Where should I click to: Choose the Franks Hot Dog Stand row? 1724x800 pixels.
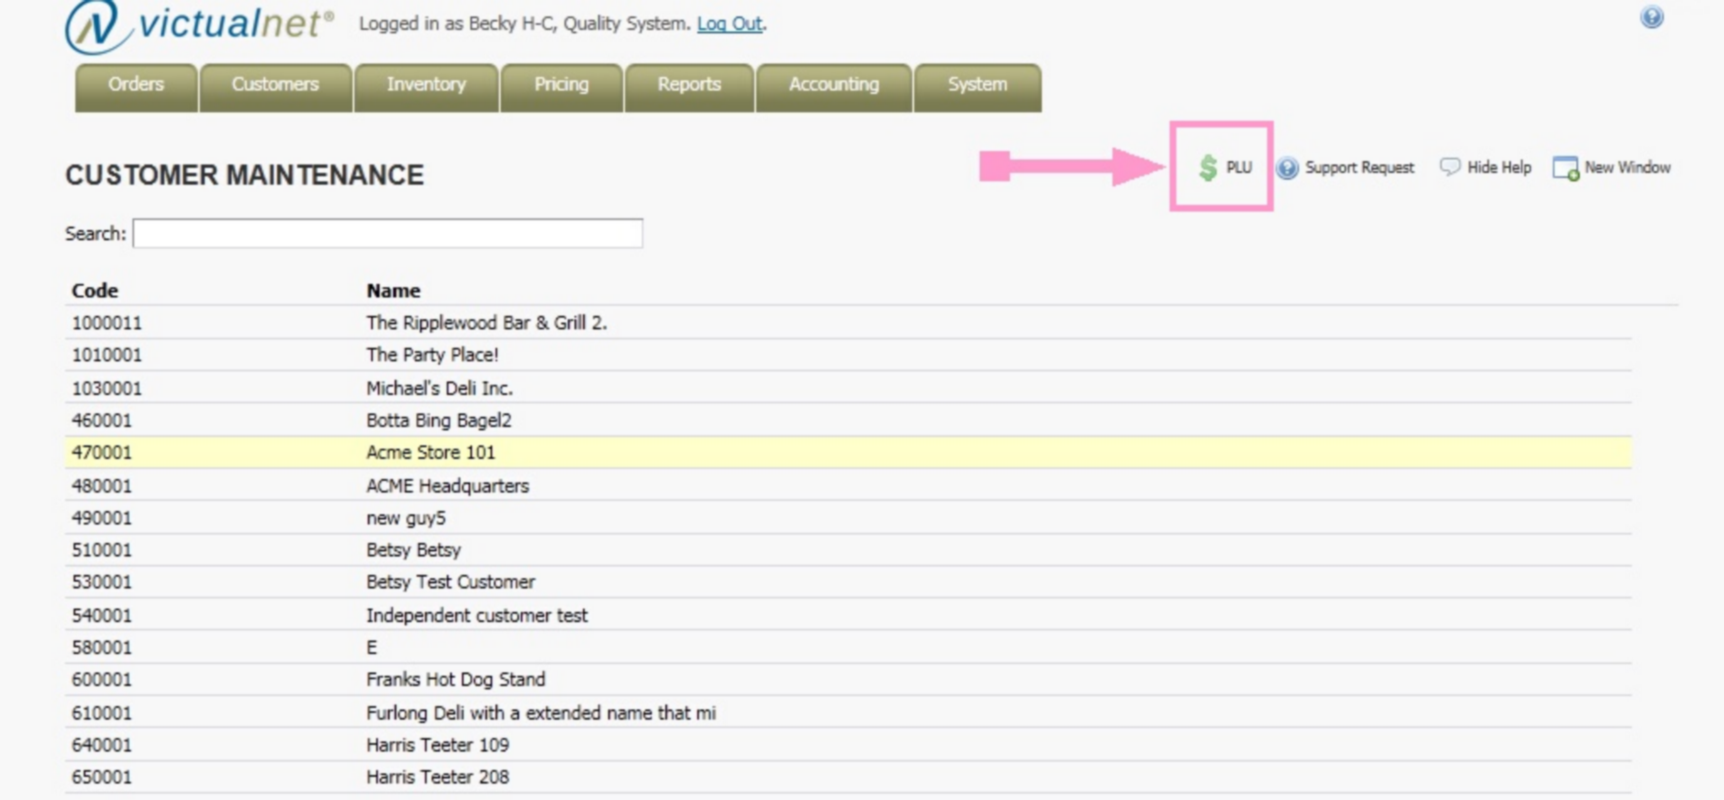[x=455, y=680]
